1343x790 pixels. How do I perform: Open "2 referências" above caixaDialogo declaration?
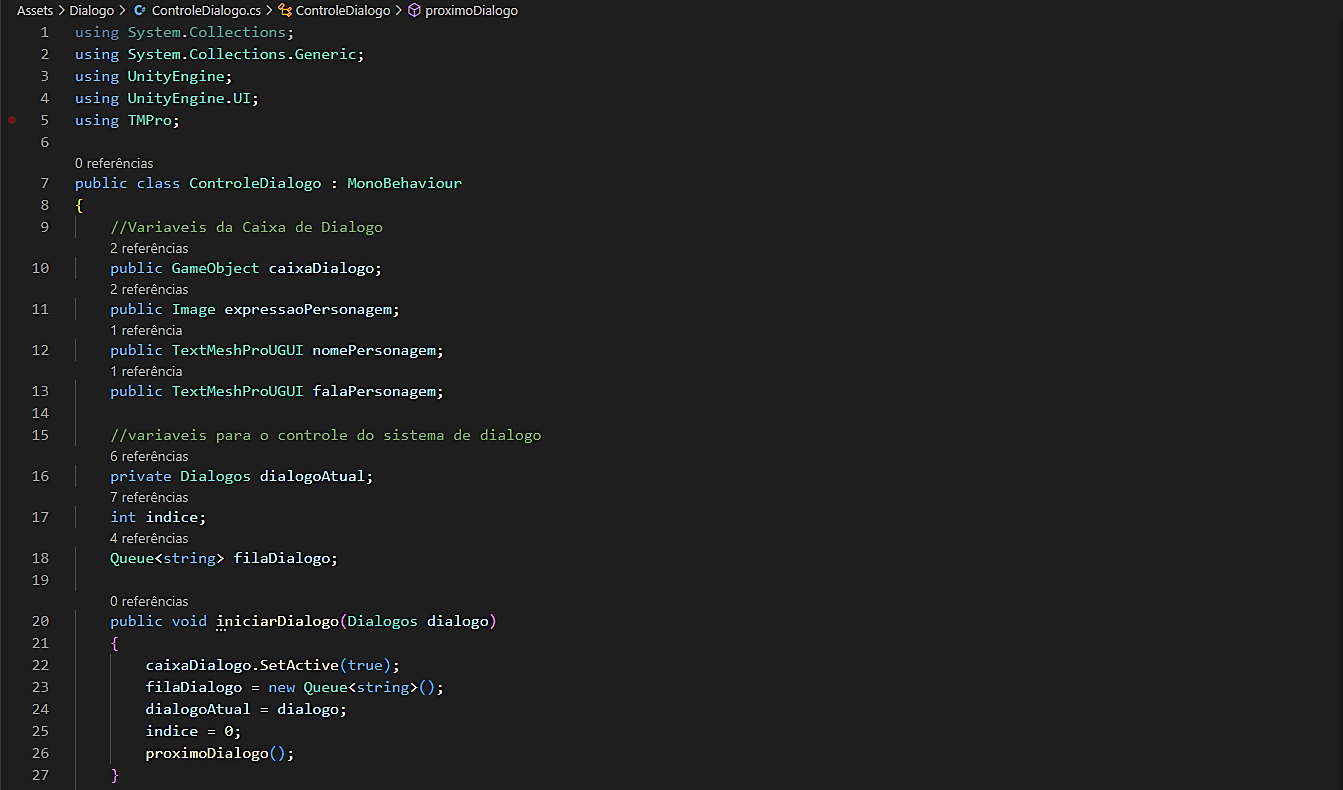(149, 248)
